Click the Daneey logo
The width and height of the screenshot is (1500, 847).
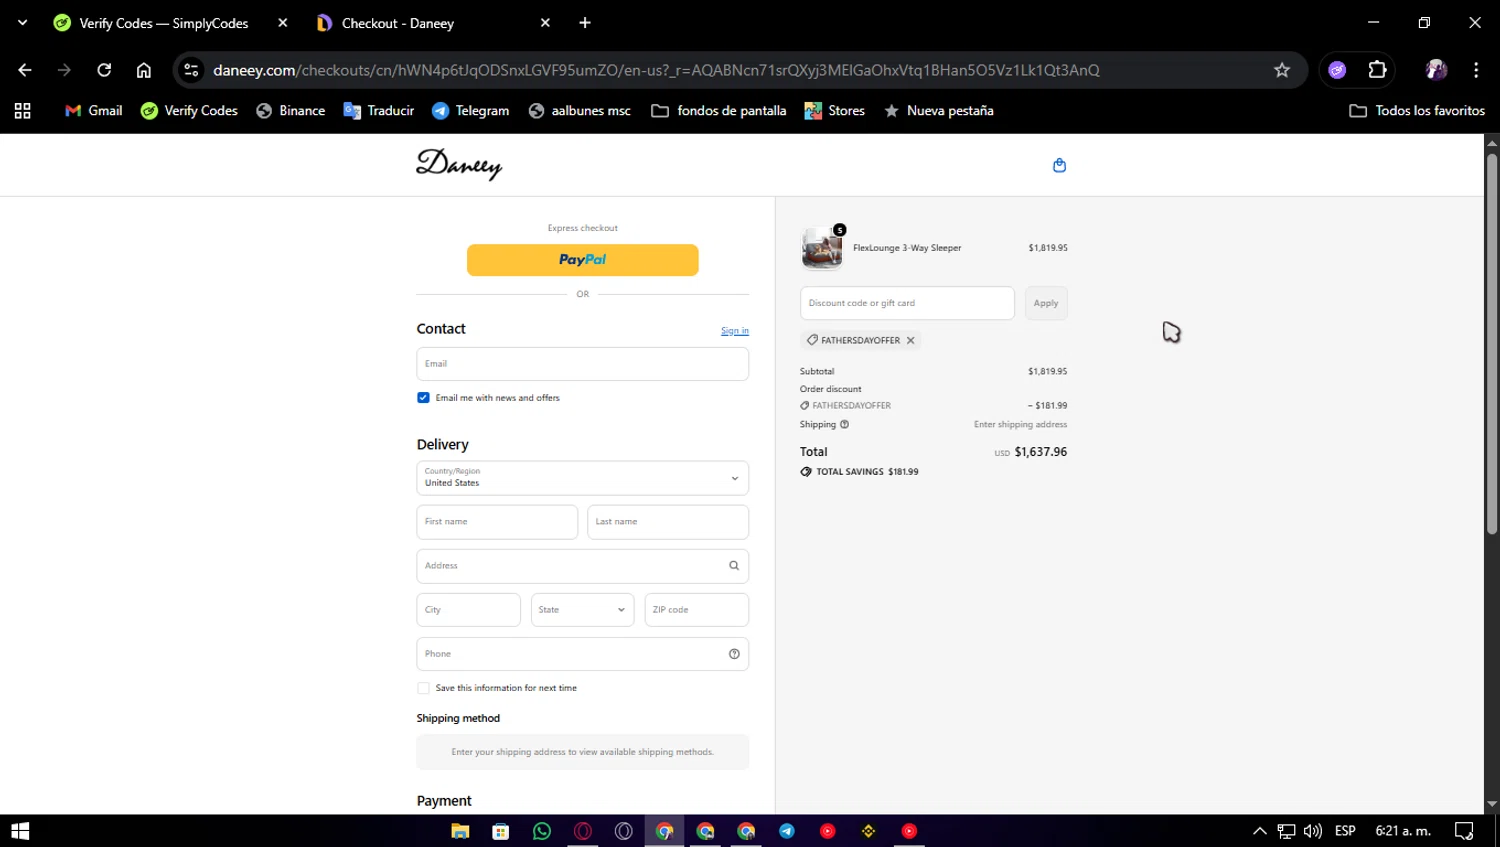459,164
